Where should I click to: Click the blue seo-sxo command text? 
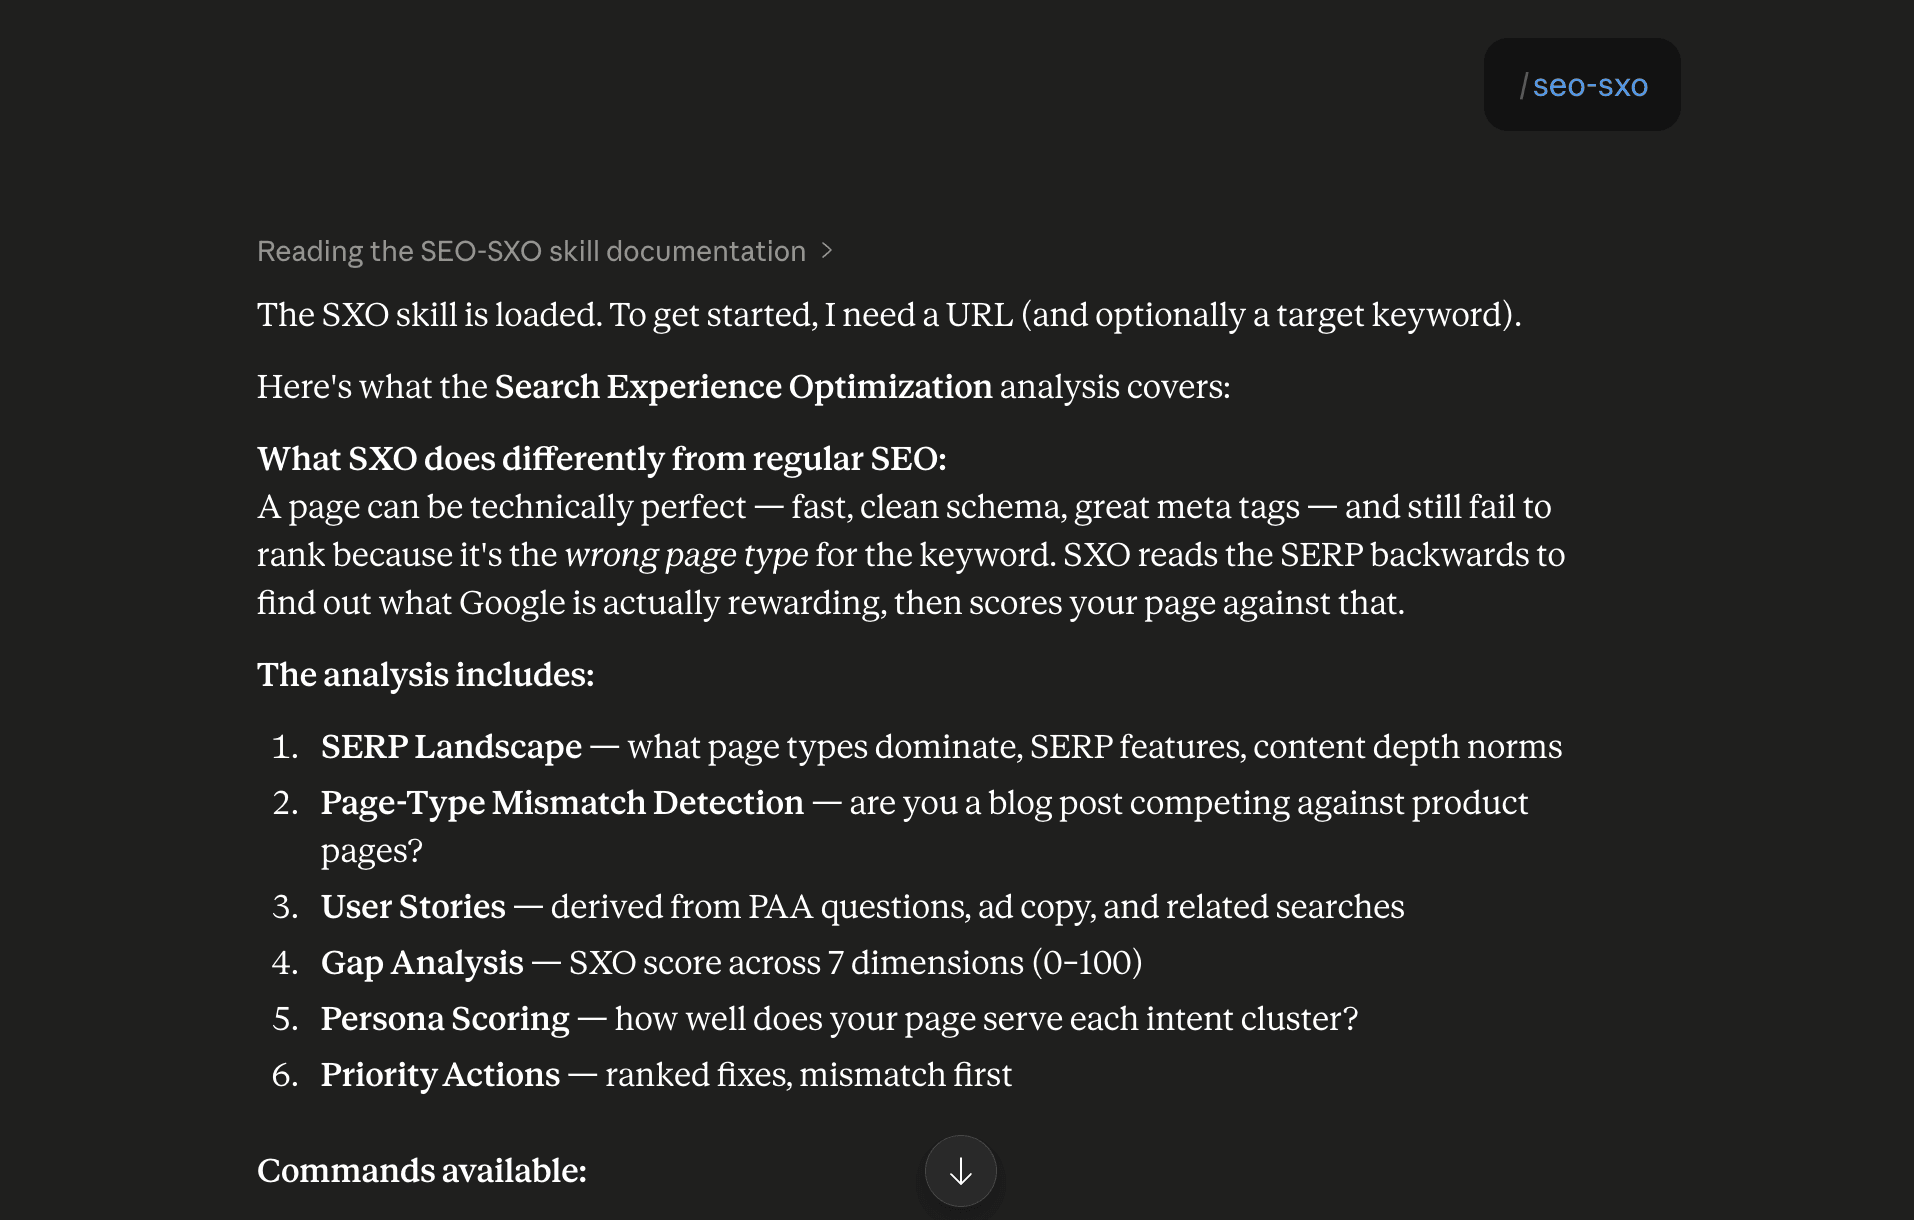(1590, 86)
